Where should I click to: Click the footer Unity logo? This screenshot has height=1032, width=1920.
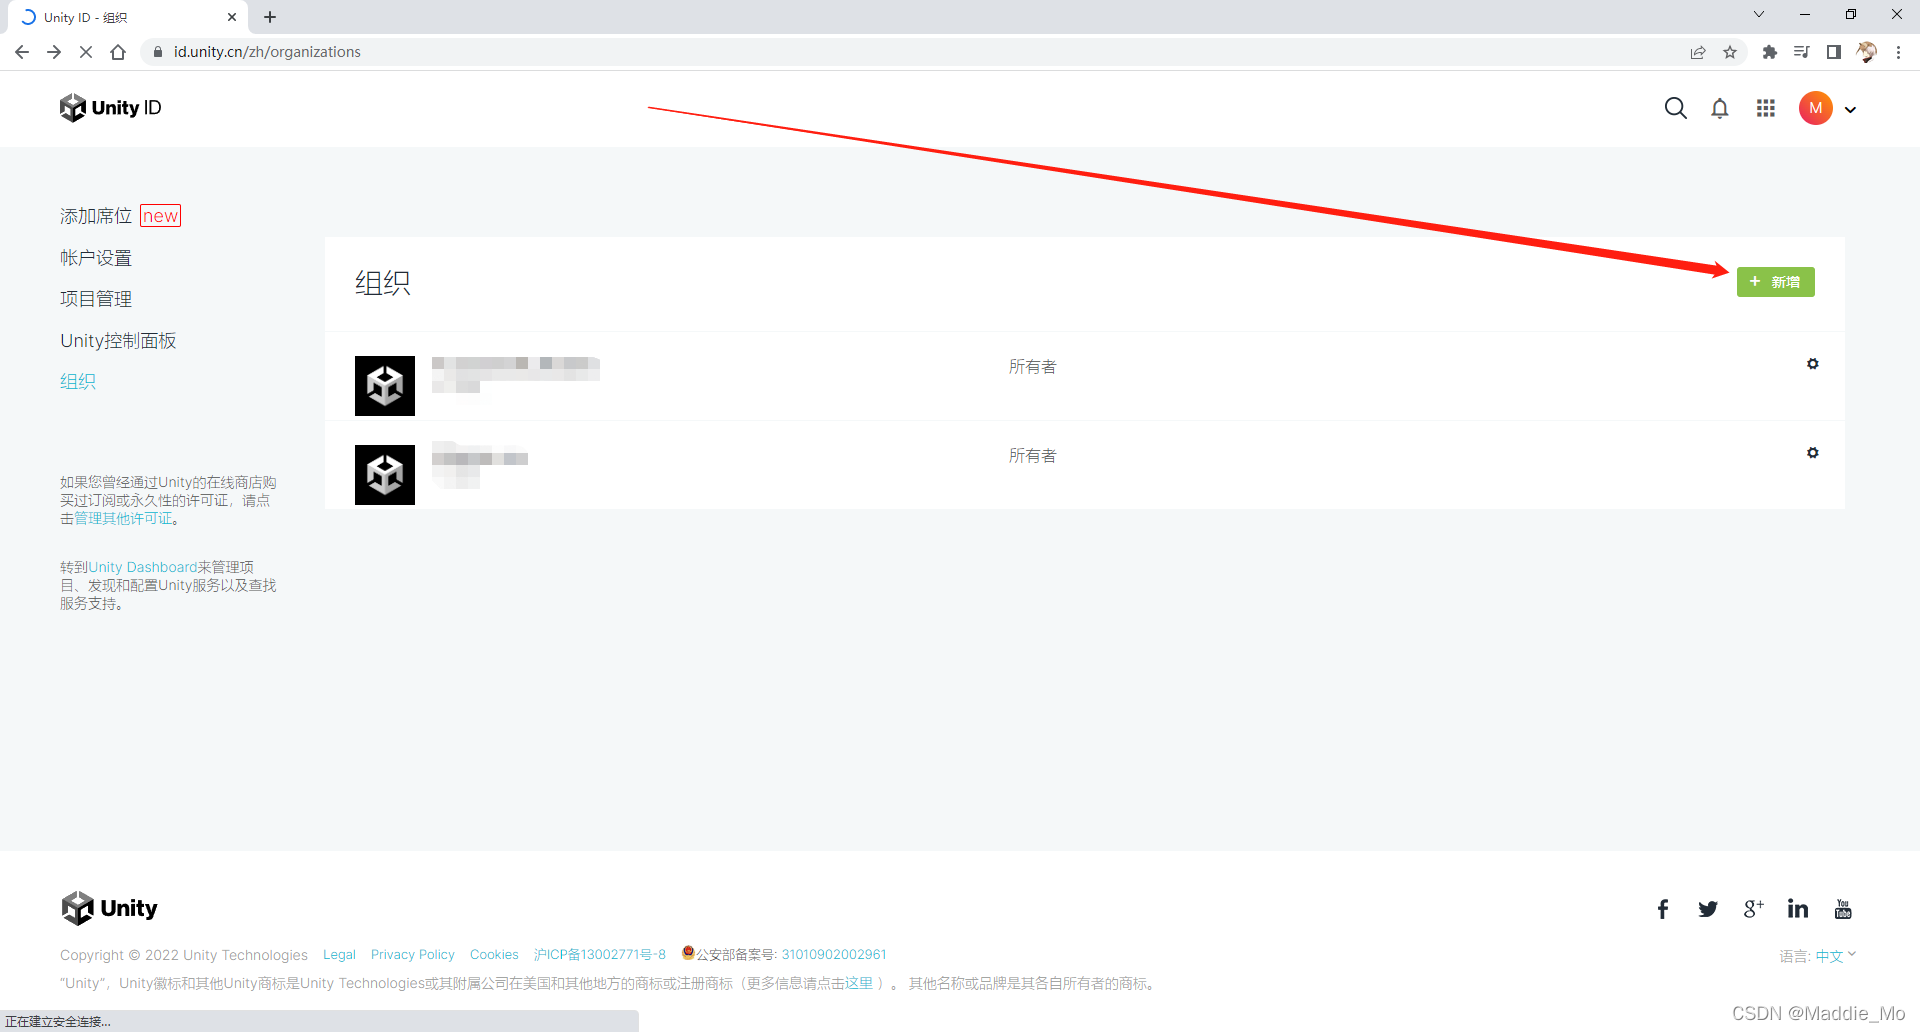110,908
